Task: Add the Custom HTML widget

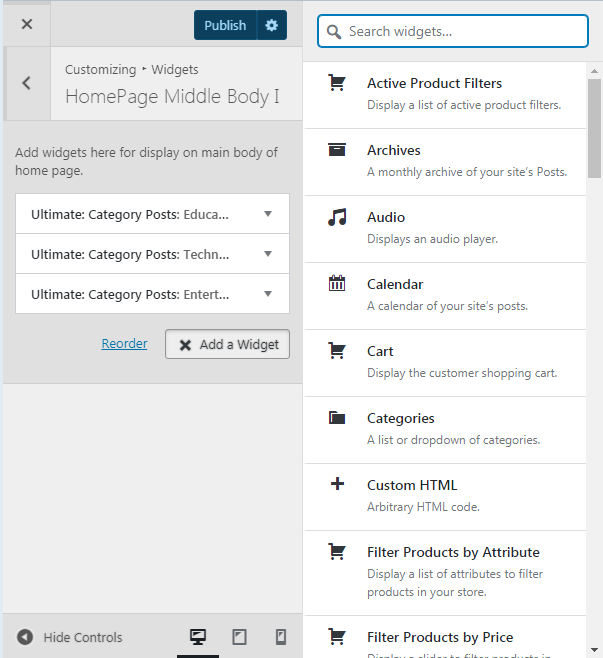Action: 445,497
